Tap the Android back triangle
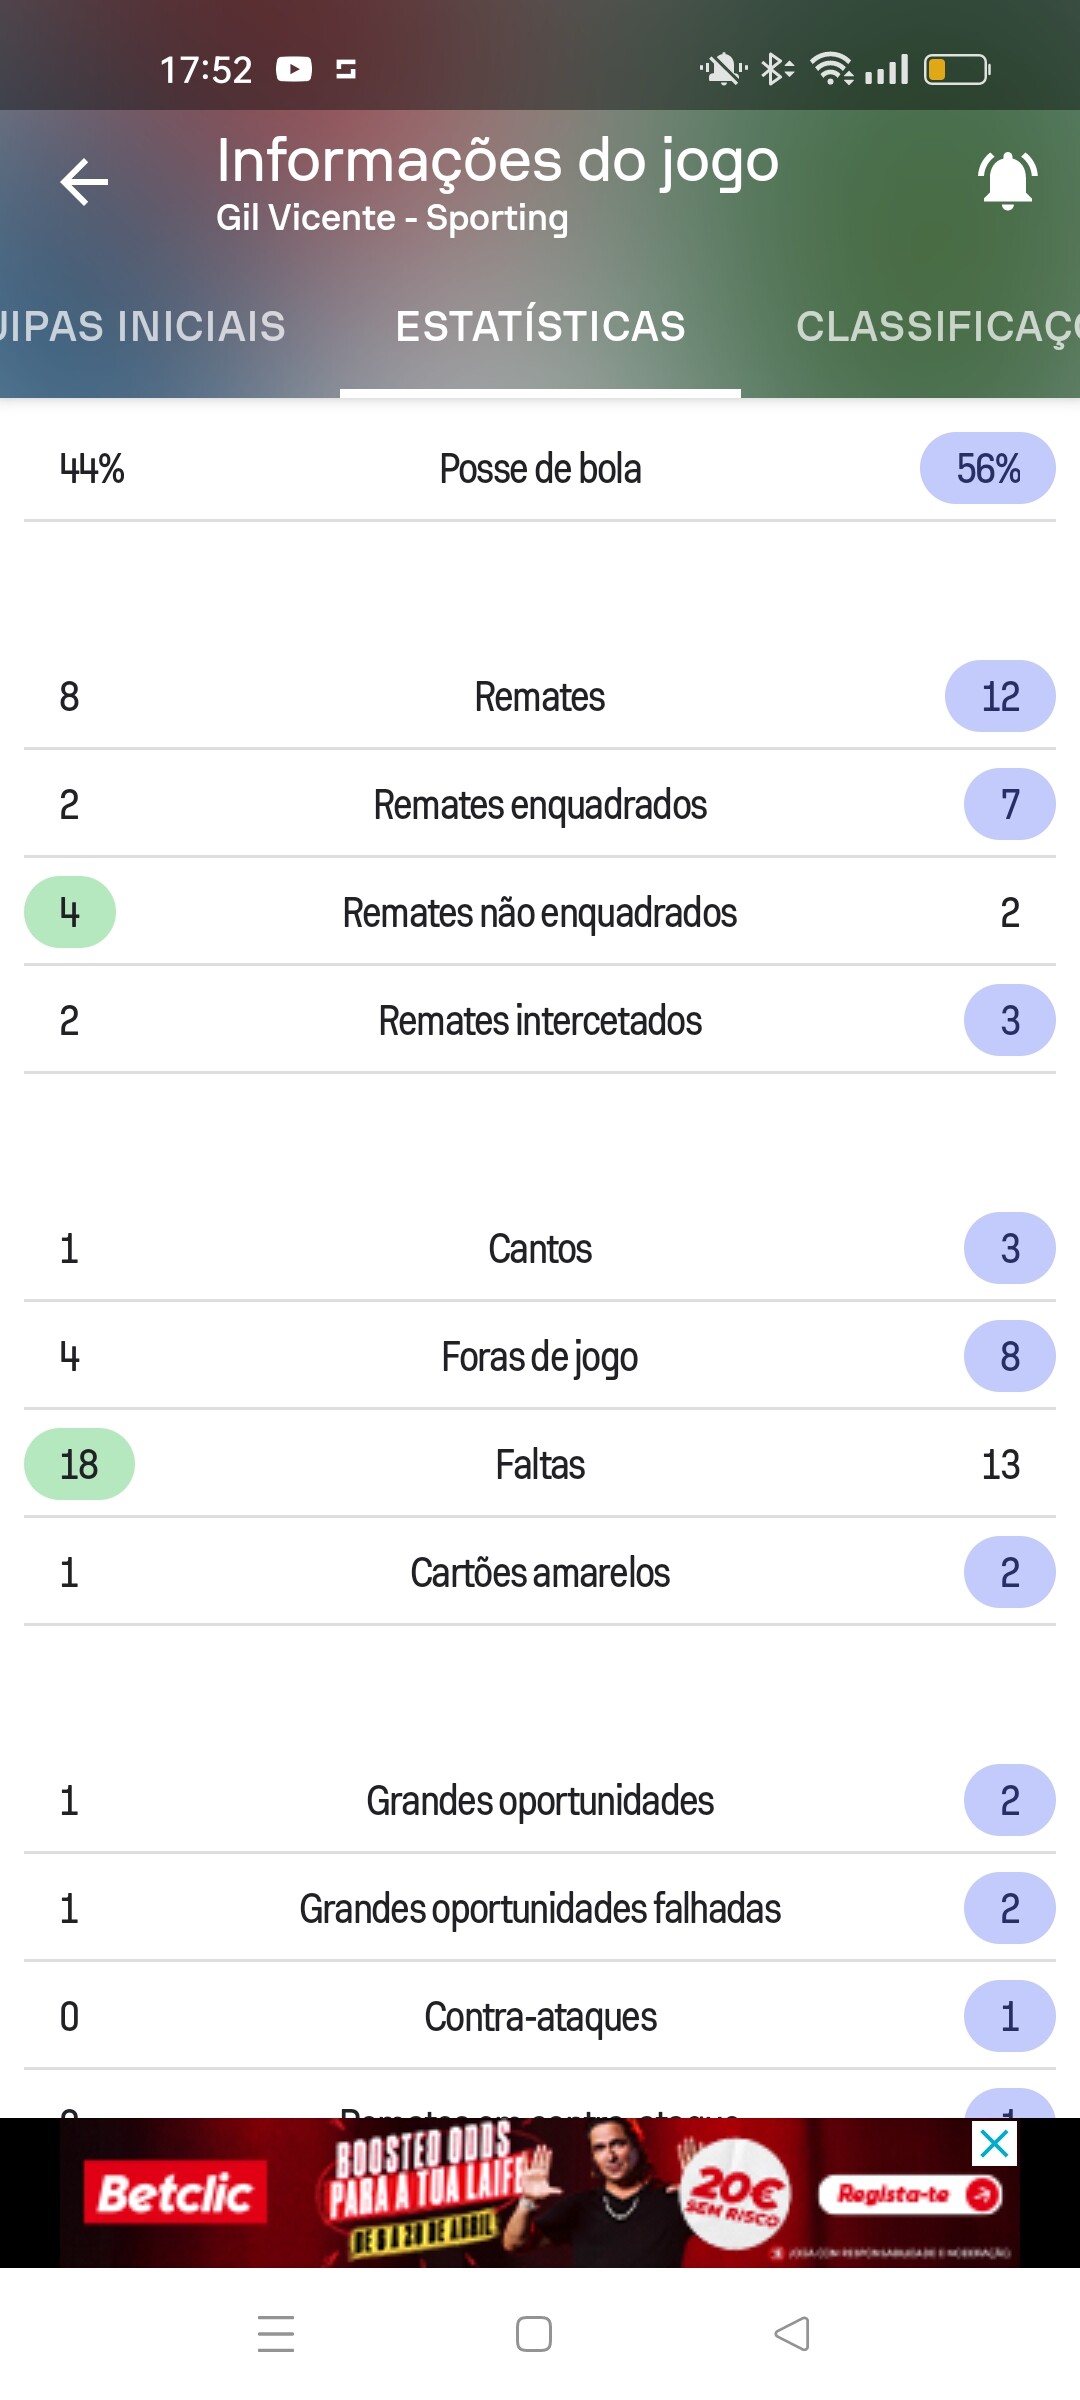The image size is (1080, 2400). click(x=792, y=2334)
